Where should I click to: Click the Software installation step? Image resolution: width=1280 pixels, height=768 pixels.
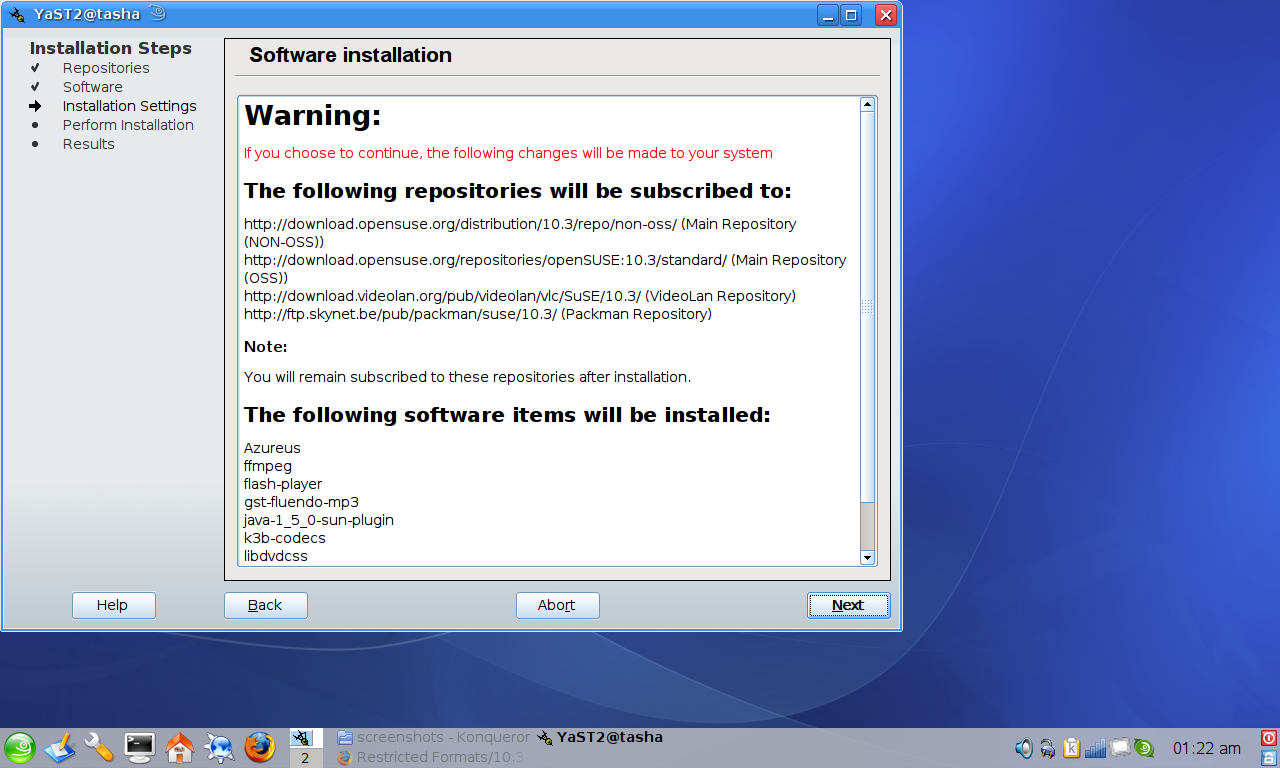[92, 87]
